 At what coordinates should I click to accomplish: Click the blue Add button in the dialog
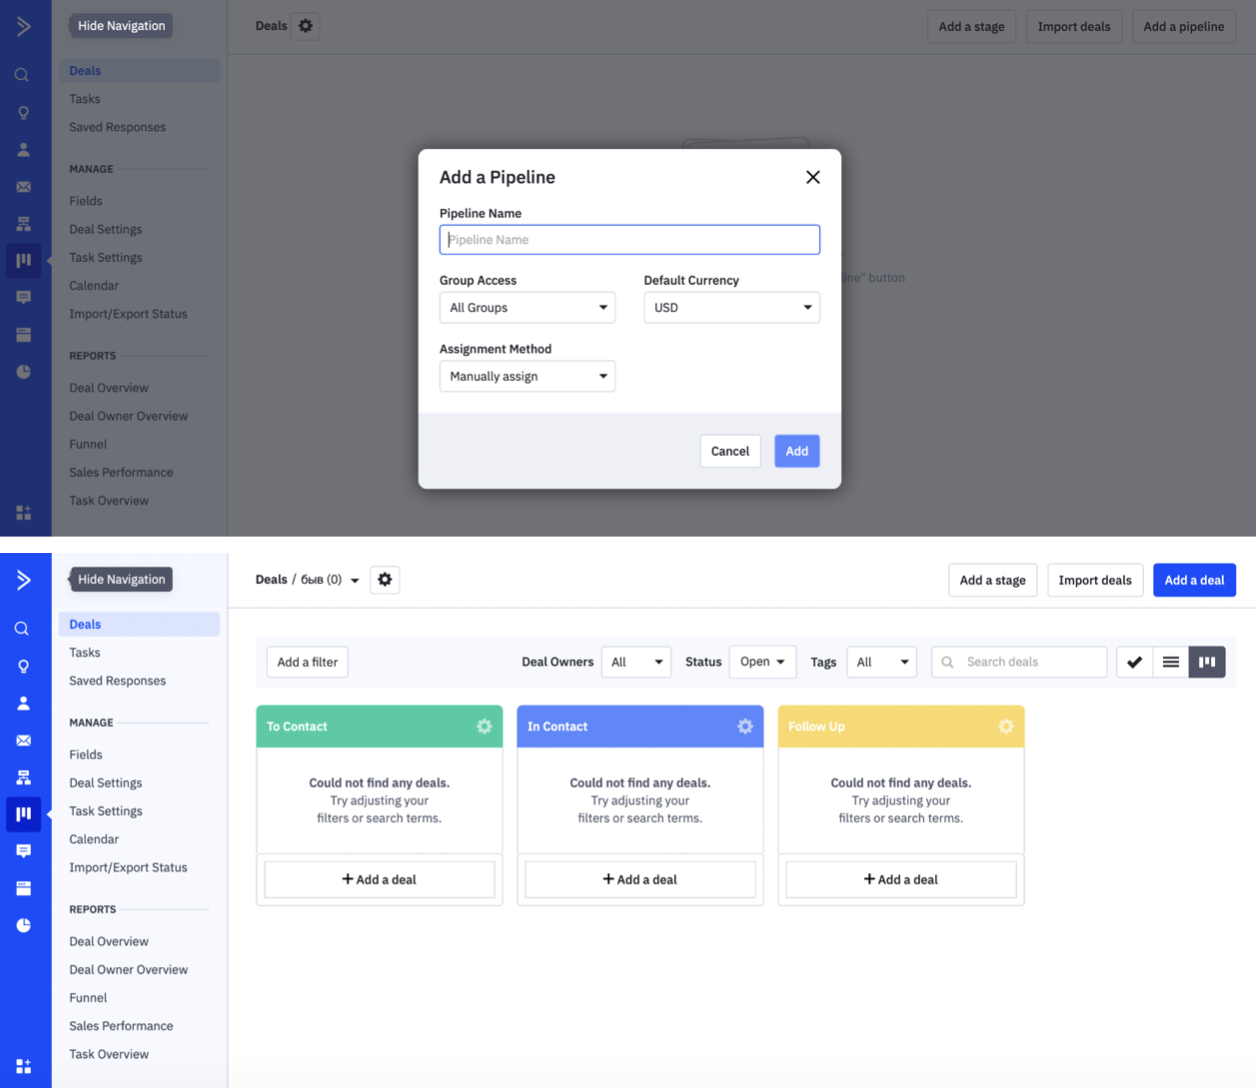click(797, 451)
